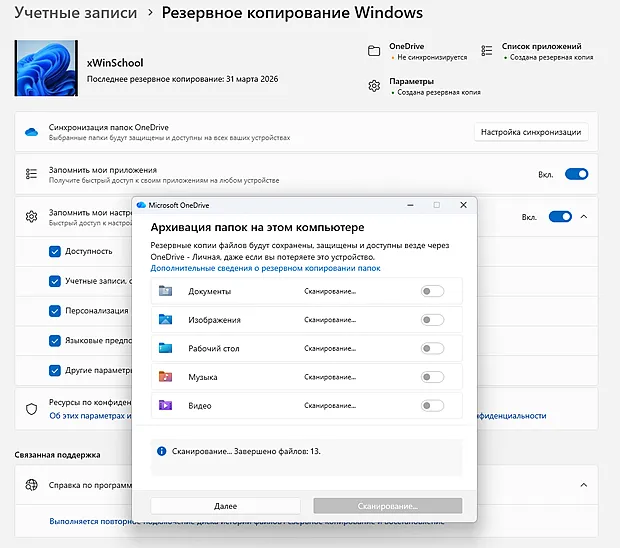Image resolution: width=620 pixels, height=548 pixels.
Task: Click the Рабочий стол folder name
Action: click(214, 348)
